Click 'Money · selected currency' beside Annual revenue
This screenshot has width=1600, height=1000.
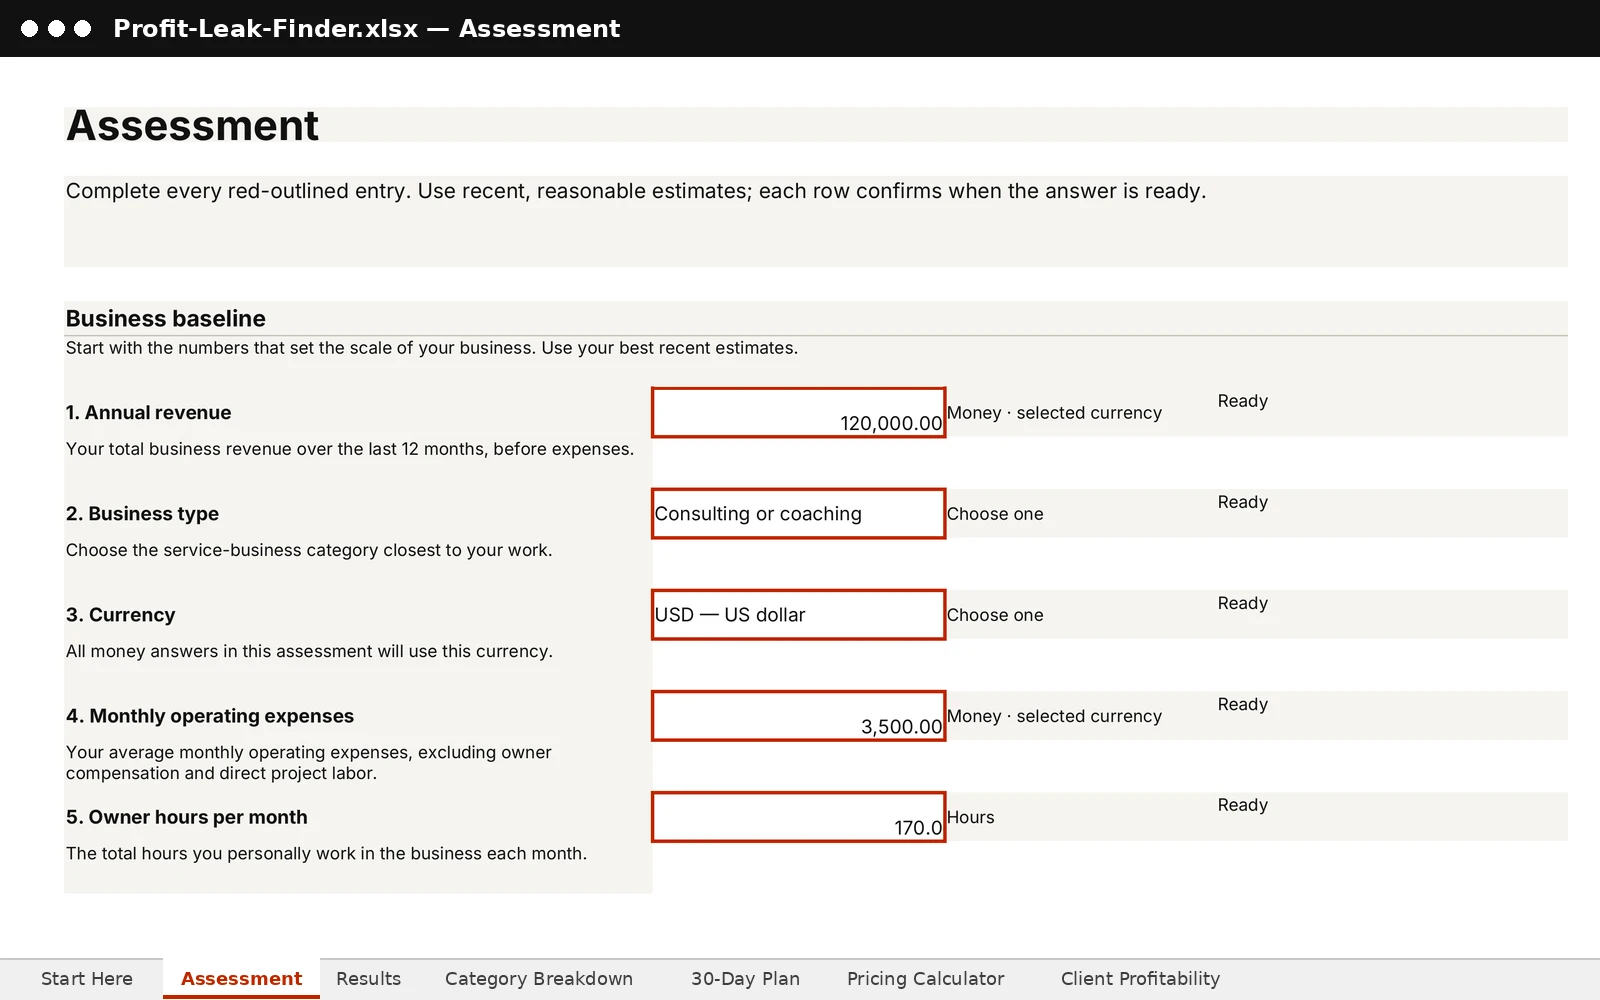pos(1054,413)
